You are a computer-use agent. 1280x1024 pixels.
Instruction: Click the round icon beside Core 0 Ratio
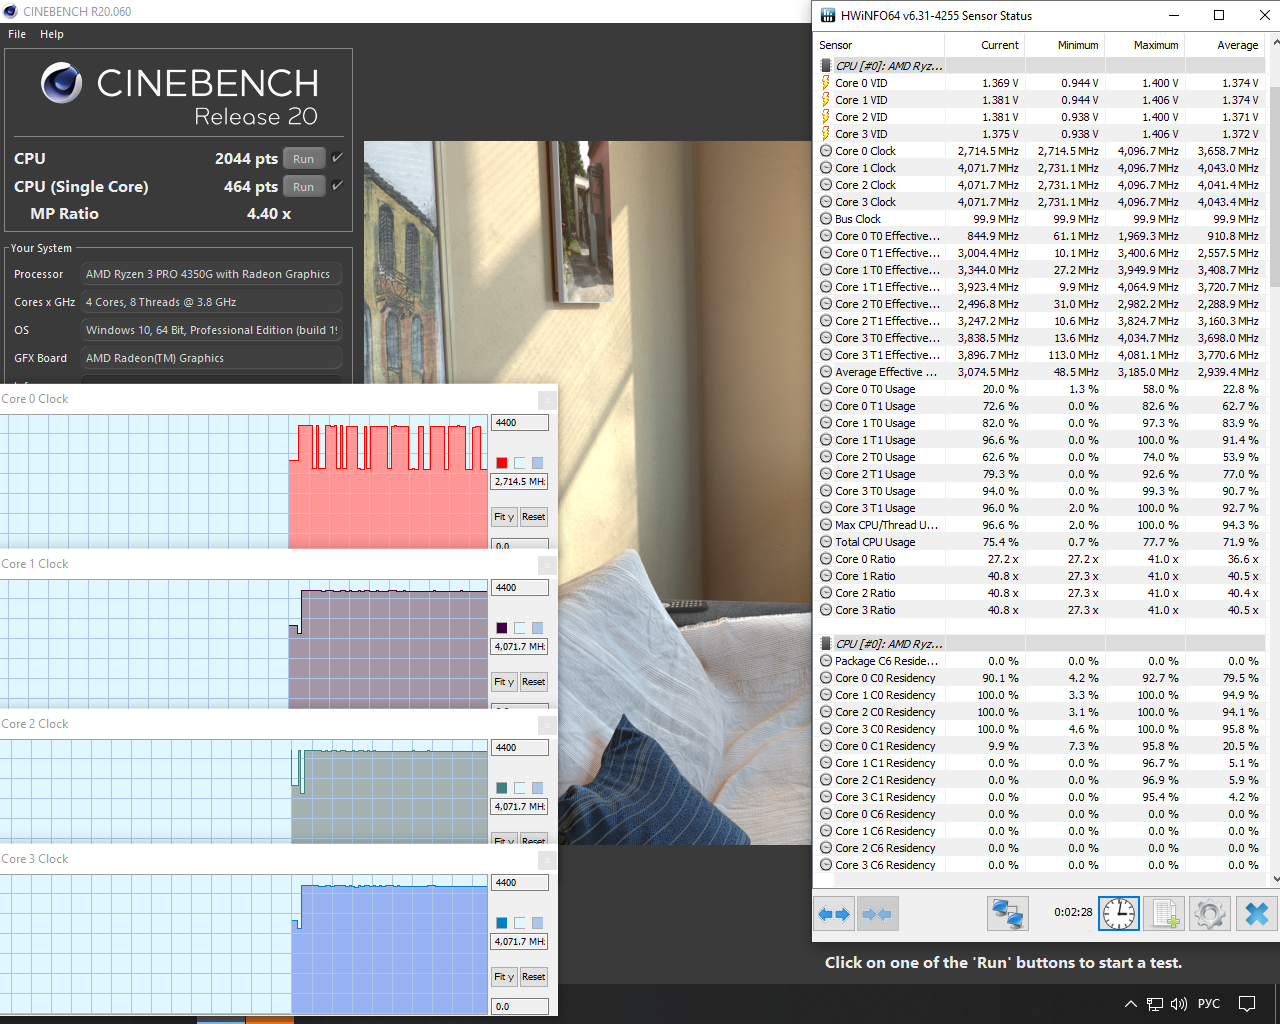click(826, 559)
